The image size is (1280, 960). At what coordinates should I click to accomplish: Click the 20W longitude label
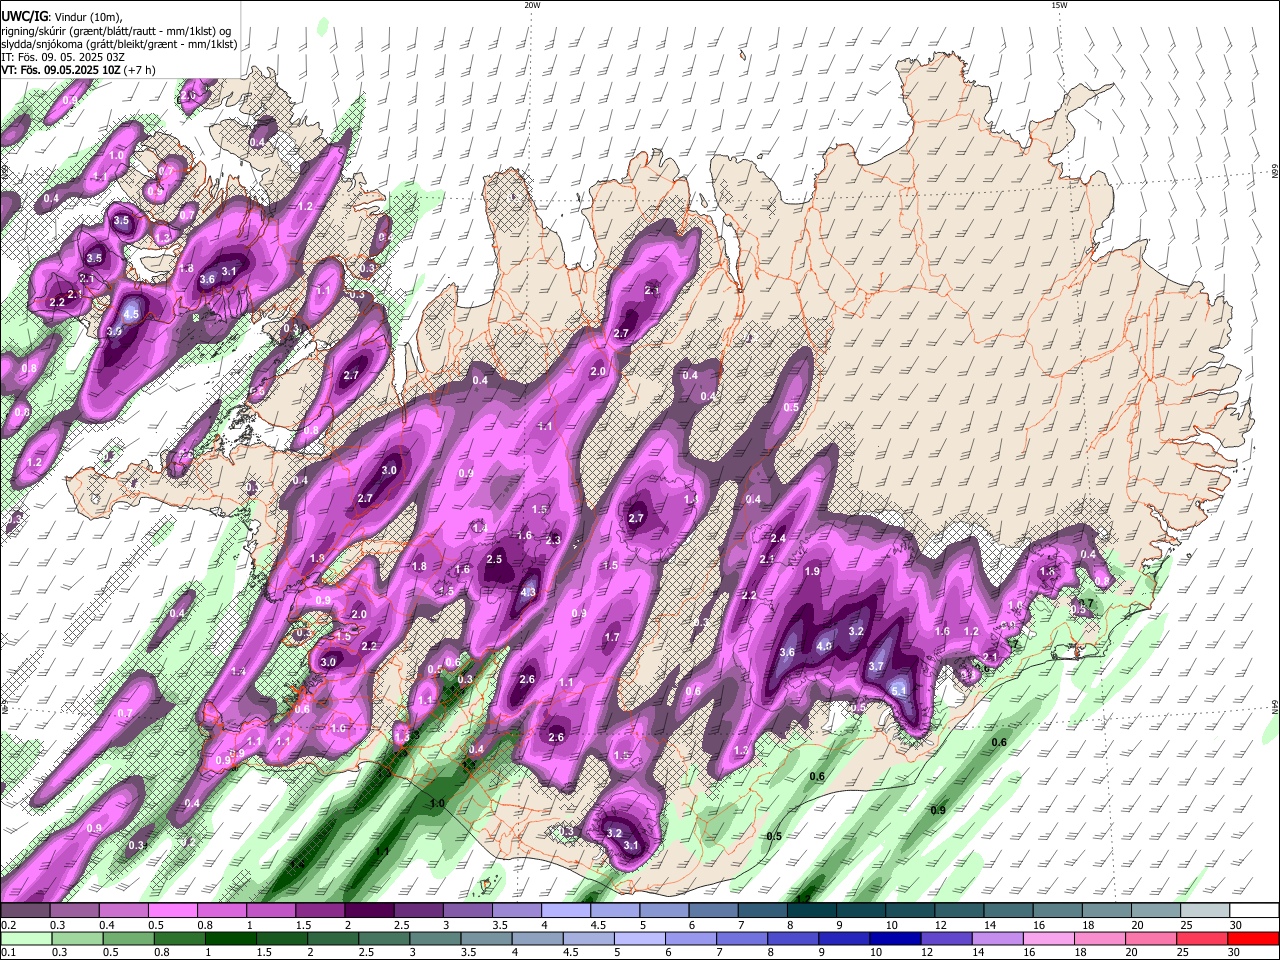[532, 5]
